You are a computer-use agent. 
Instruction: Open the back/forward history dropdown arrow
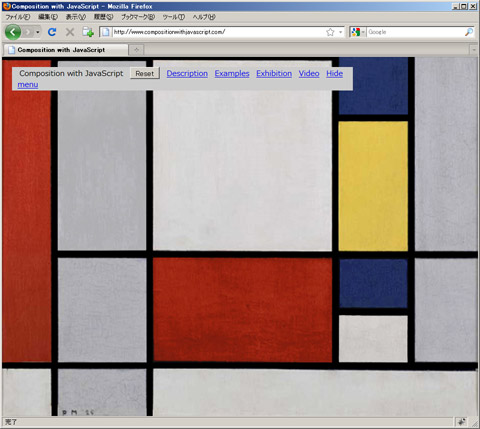pos(38,32)
